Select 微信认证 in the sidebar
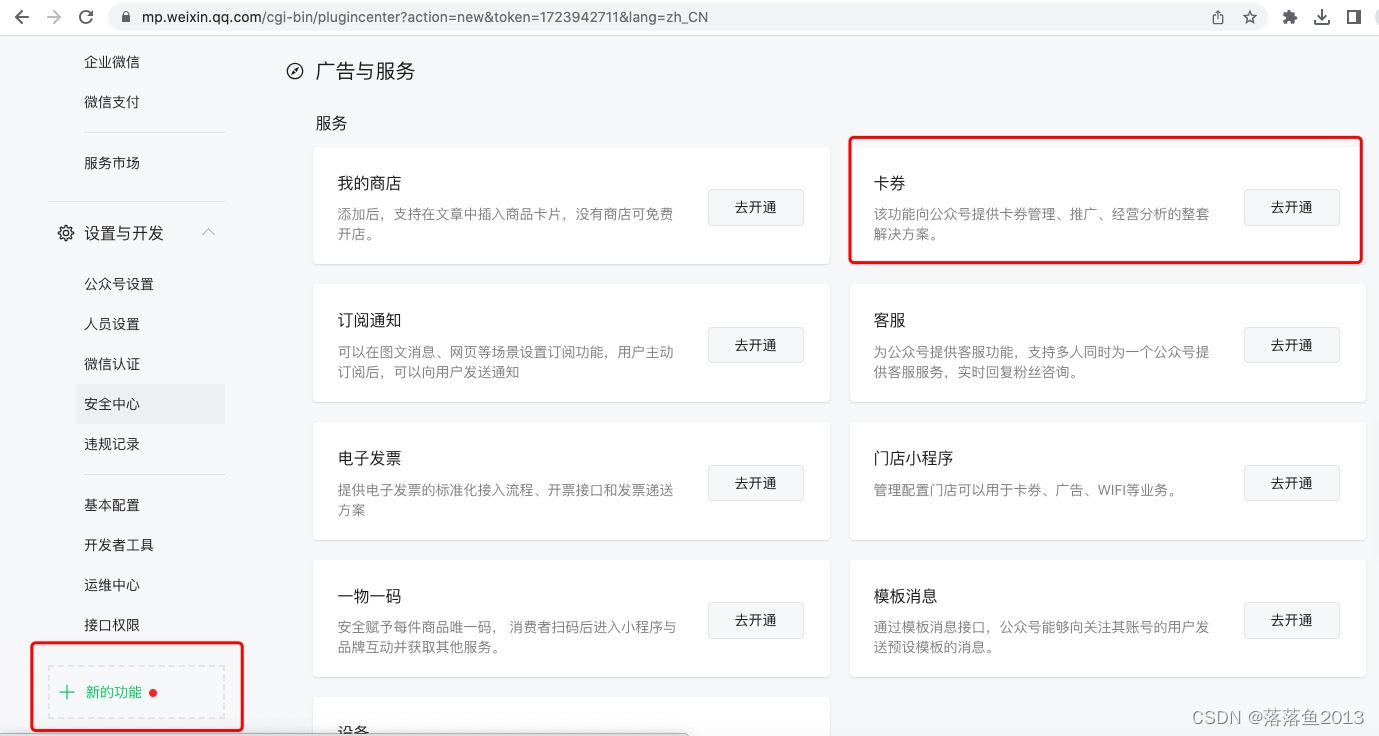Image resolution: width=1379 pixels, height=736 pixels. pos(111,364)
